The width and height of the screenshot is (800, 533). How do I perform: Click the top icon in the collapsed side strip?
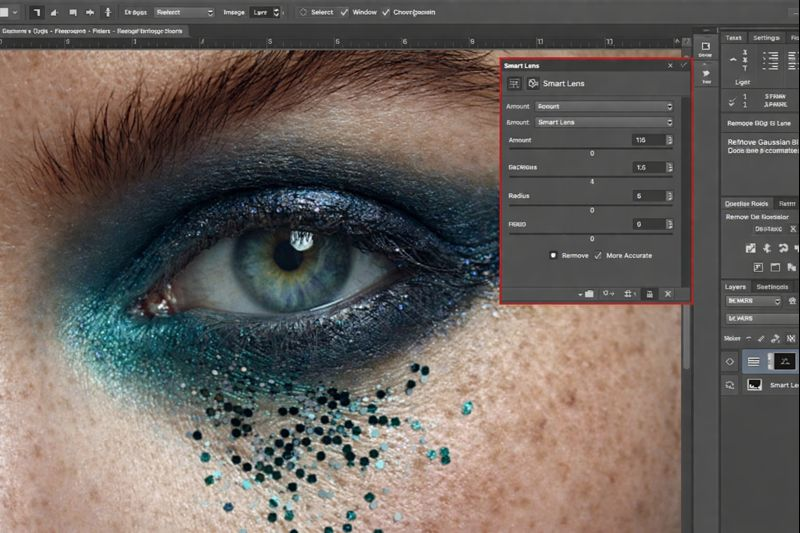click(x=705, y=46)
